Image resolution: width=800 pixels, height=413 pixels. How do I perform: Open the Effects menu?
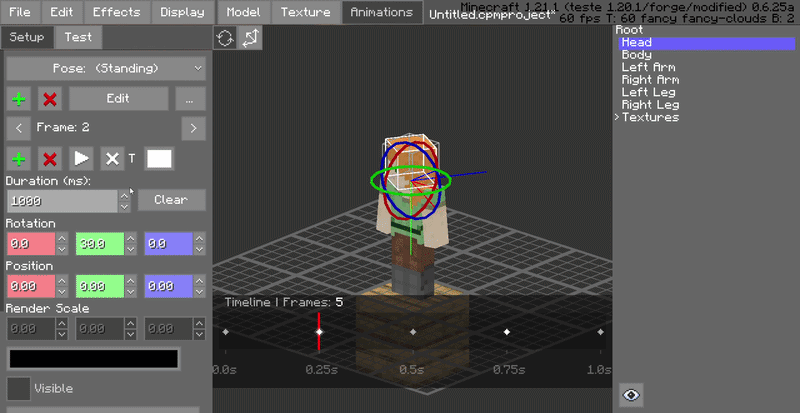coord(117,12)
